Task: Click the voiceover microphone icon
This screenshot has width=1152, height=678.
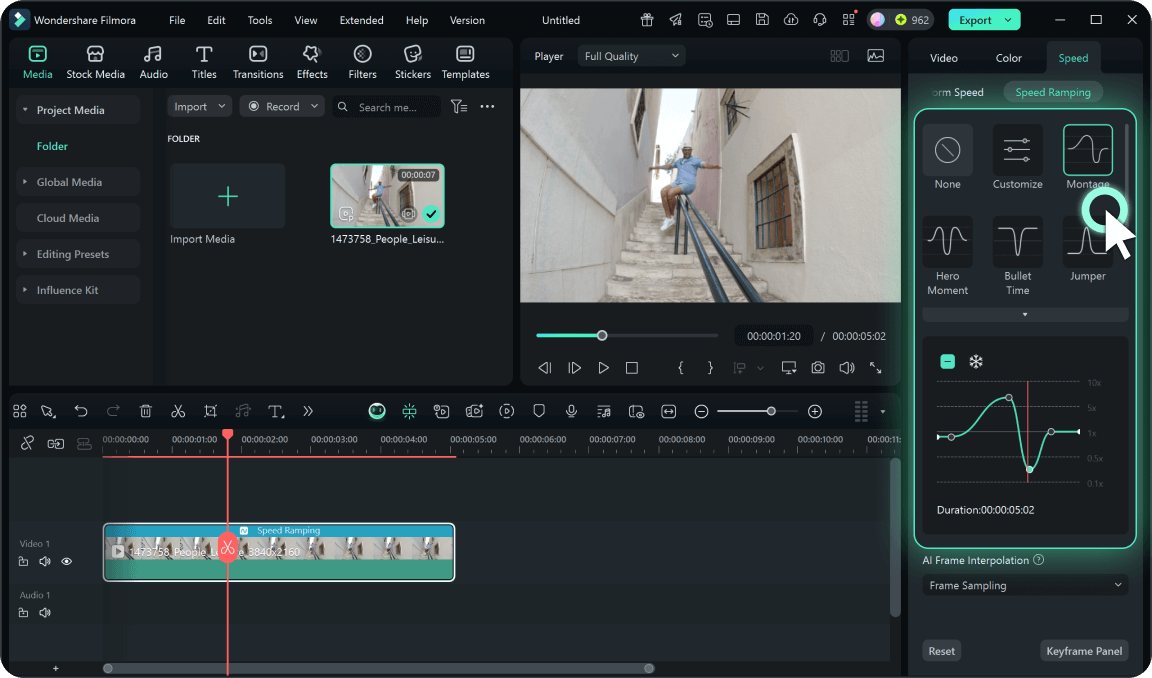Action: (571, 411)
